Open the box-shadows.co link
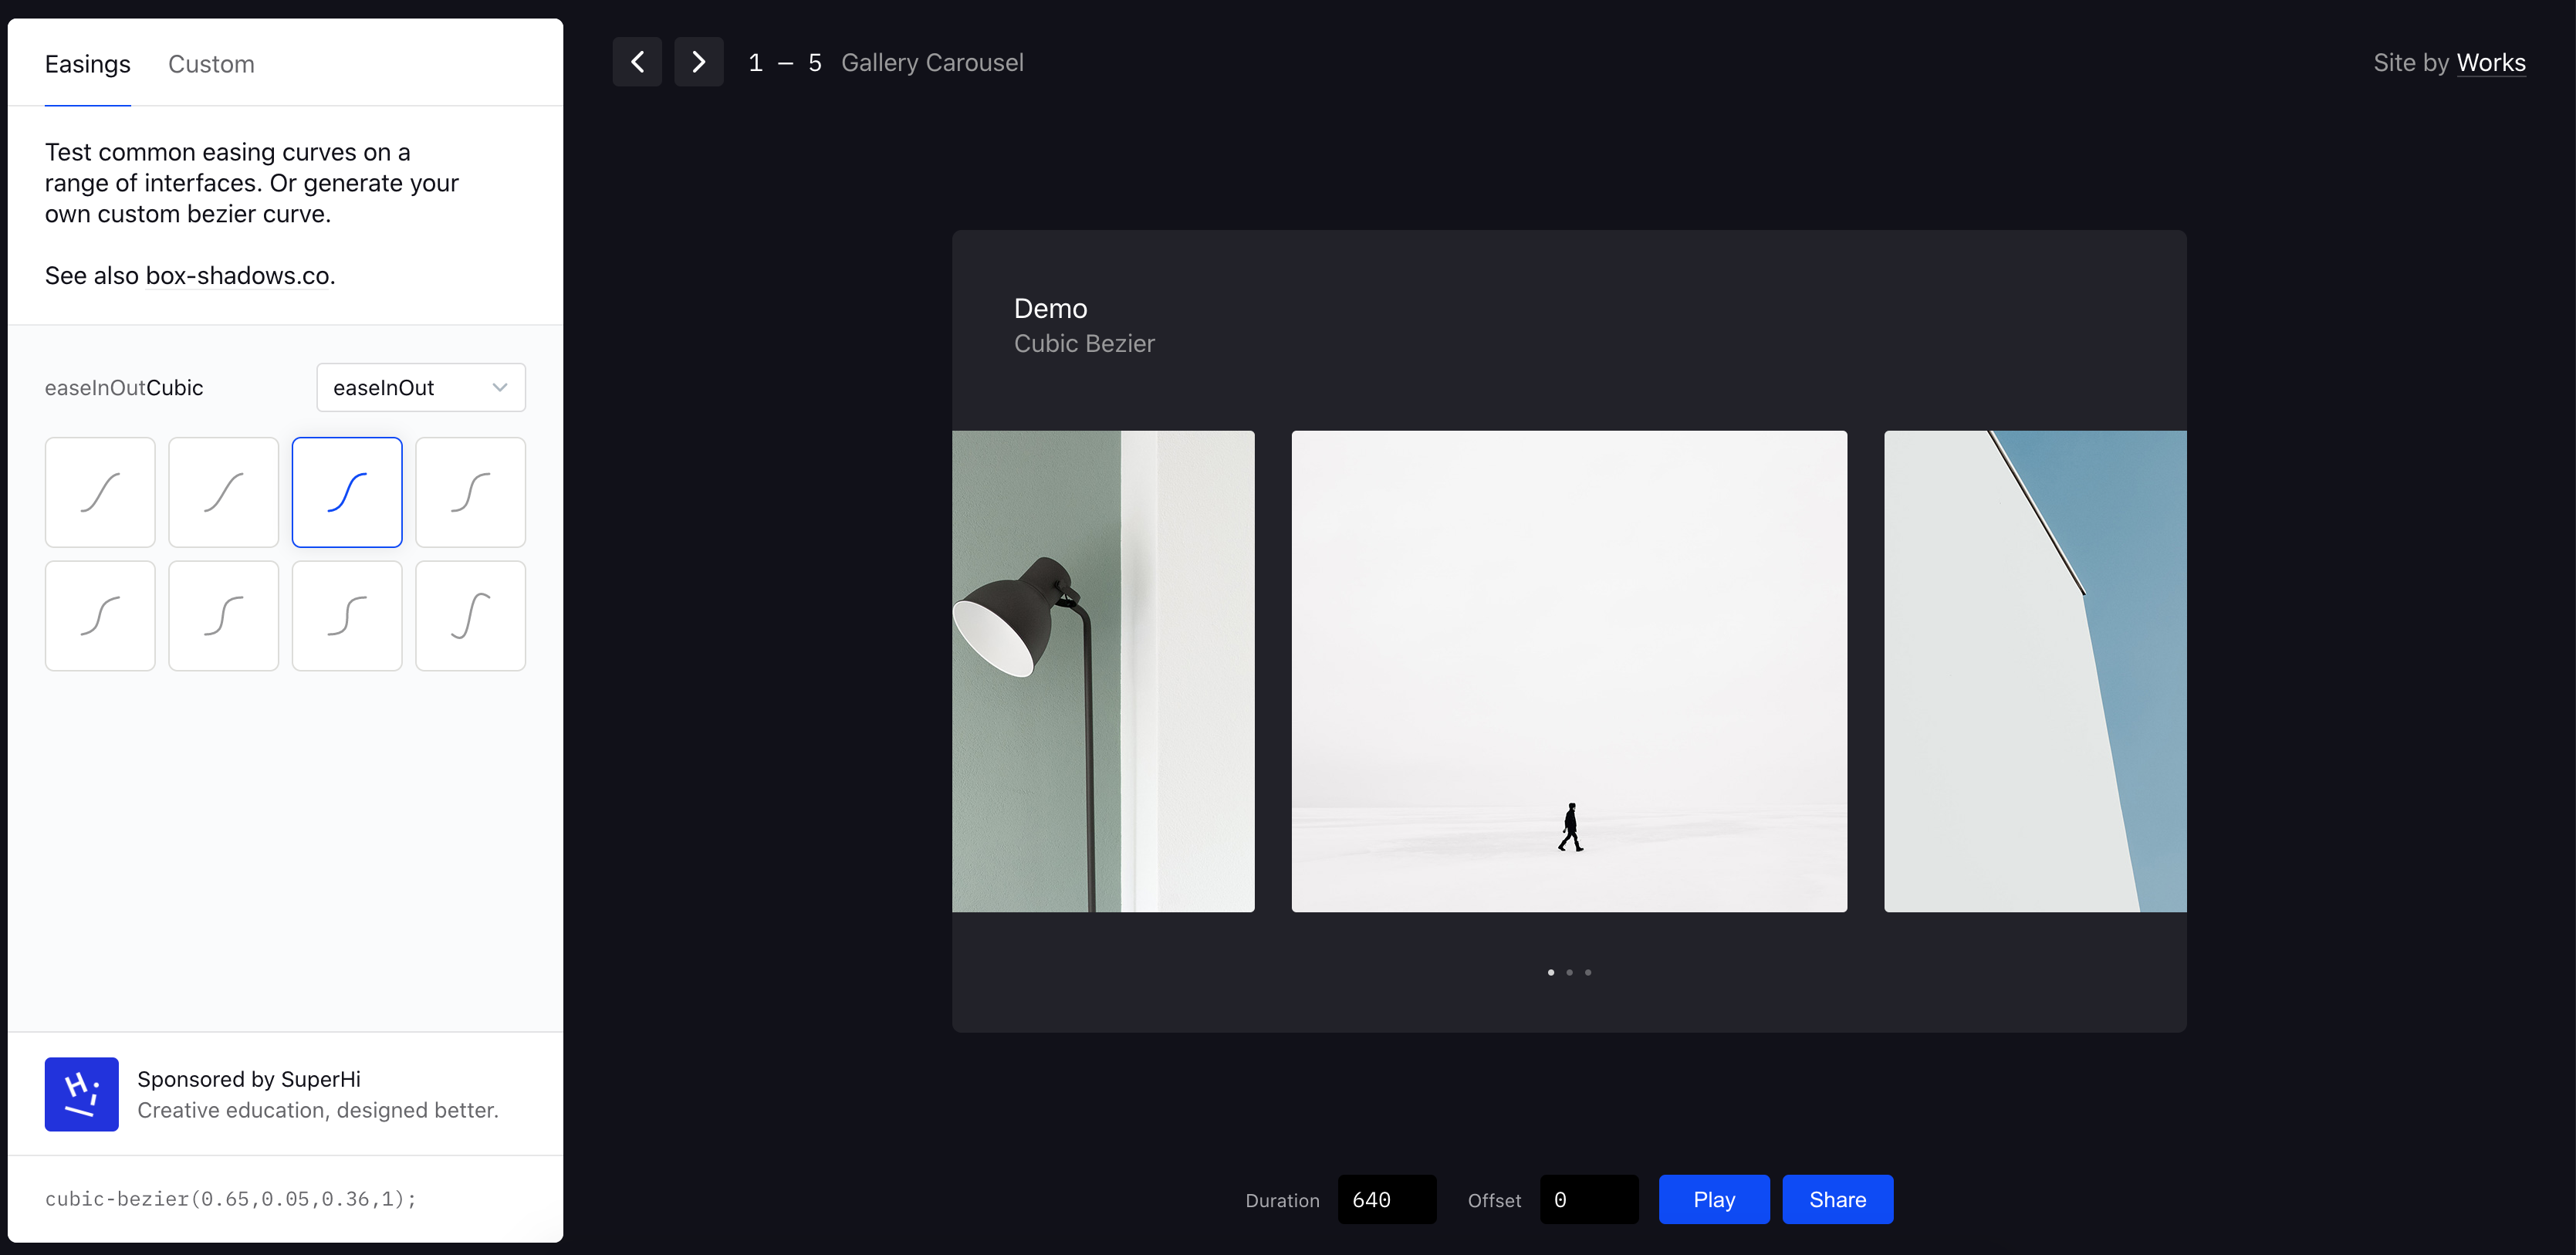Image resolution: width=2576 pixels, height=1255 pixels. (237, 275)
